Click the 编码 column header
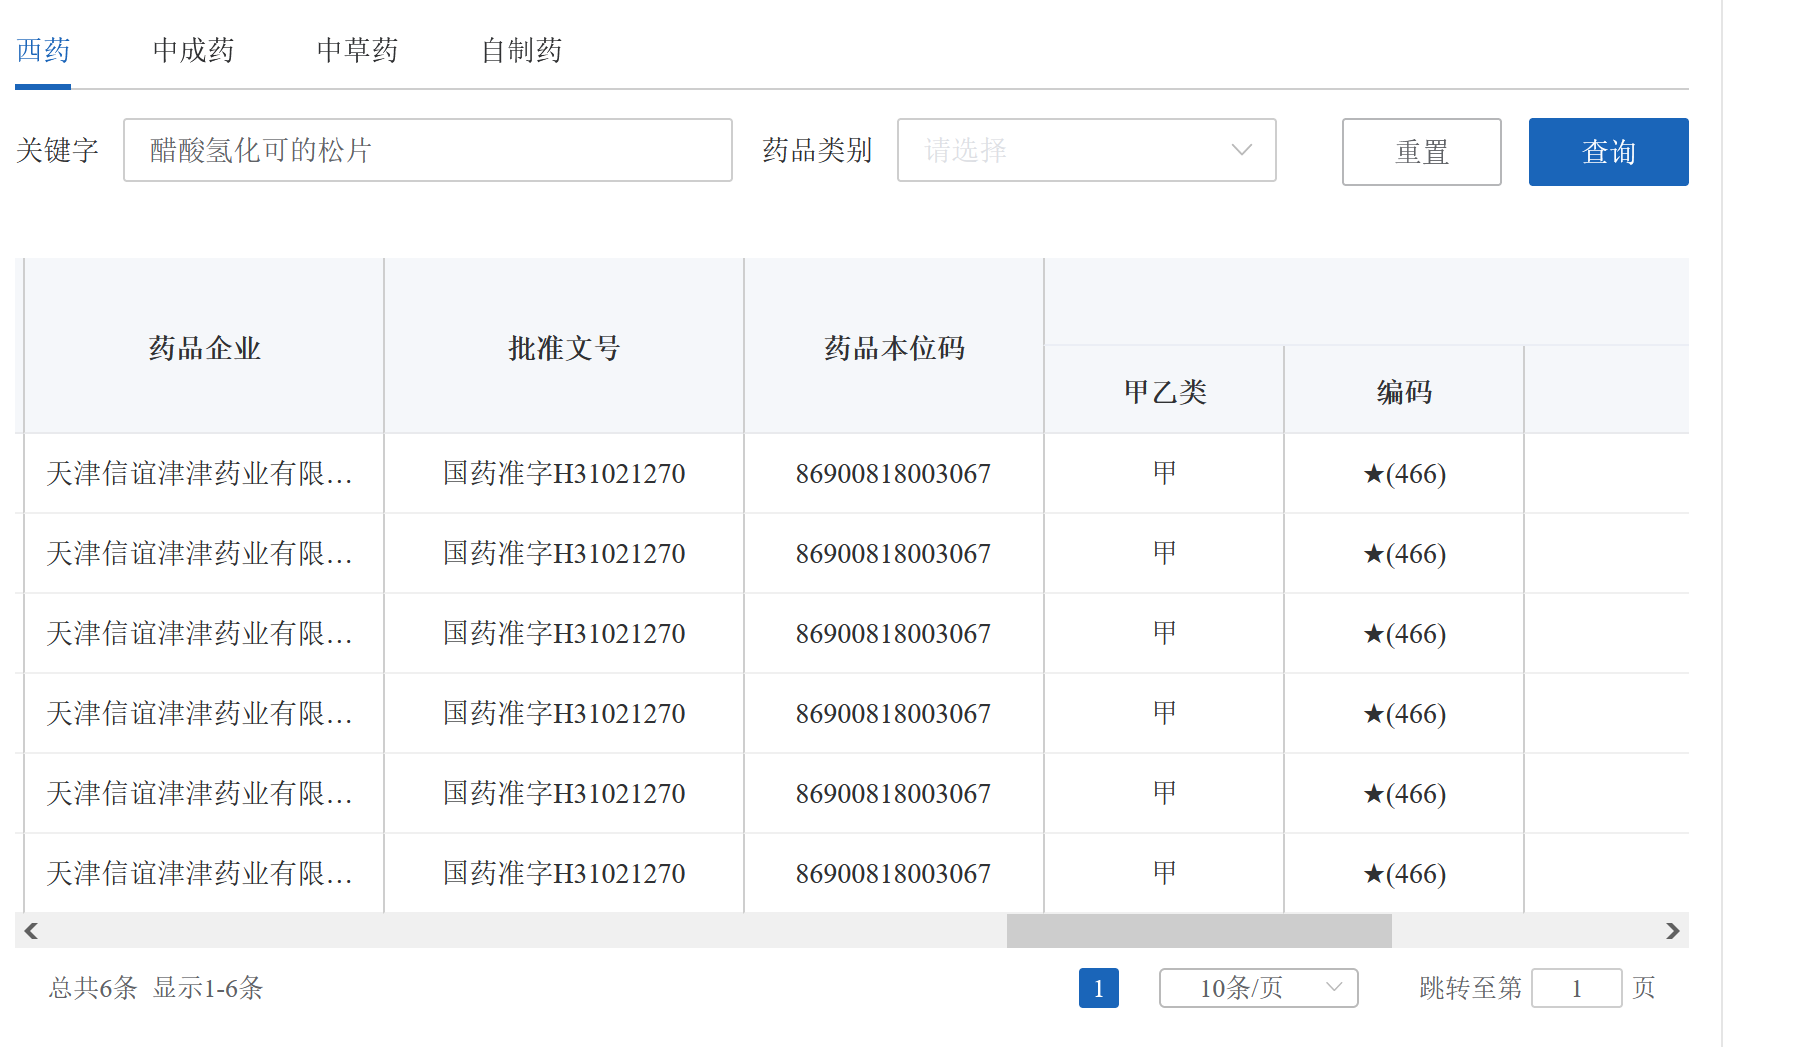Image resolution: width=1801 pixels, height=1047 pixels. click(1404, 391)
